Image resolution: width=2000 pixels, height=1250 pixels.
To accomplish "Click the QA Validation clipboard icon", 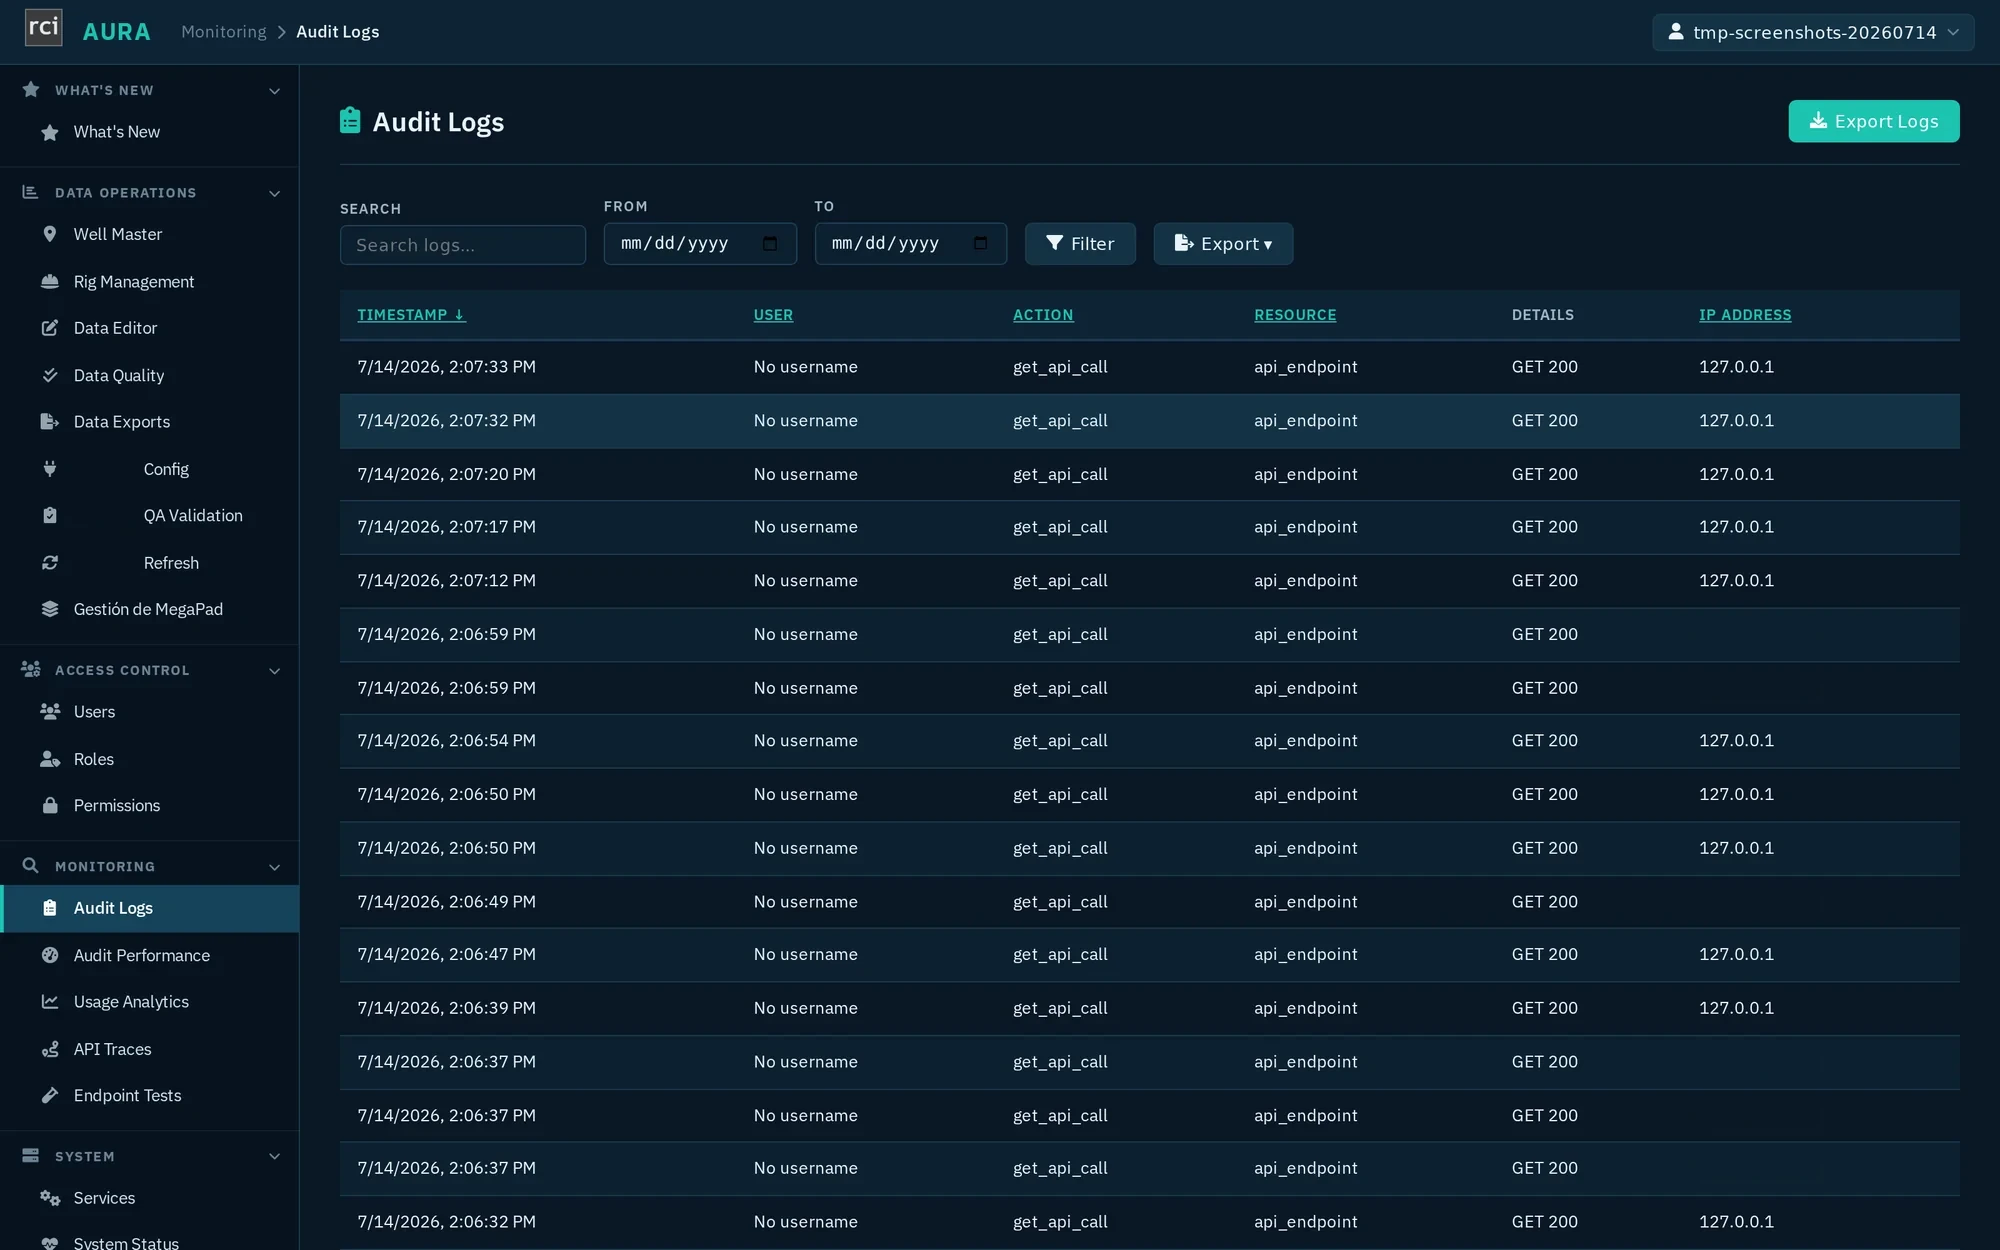I will point(50,516).
